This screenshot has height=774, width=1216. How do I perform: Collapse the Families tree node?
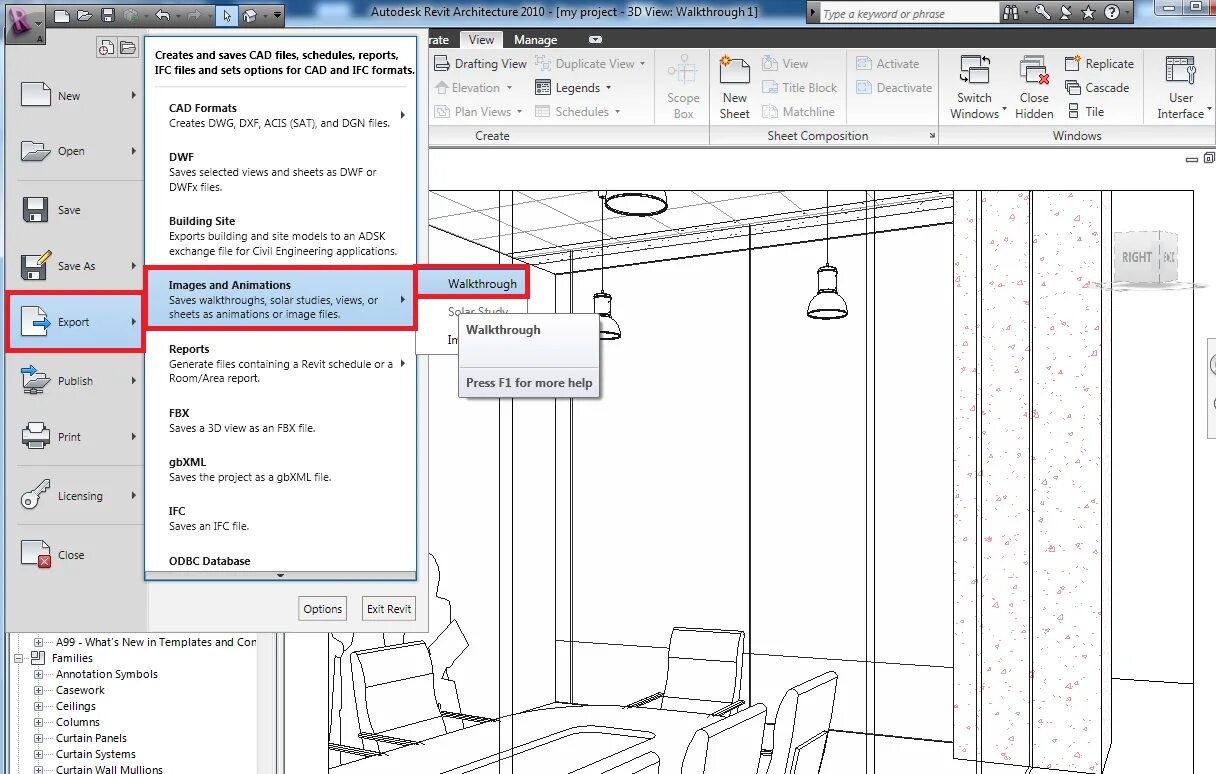[x=18, y=658]
